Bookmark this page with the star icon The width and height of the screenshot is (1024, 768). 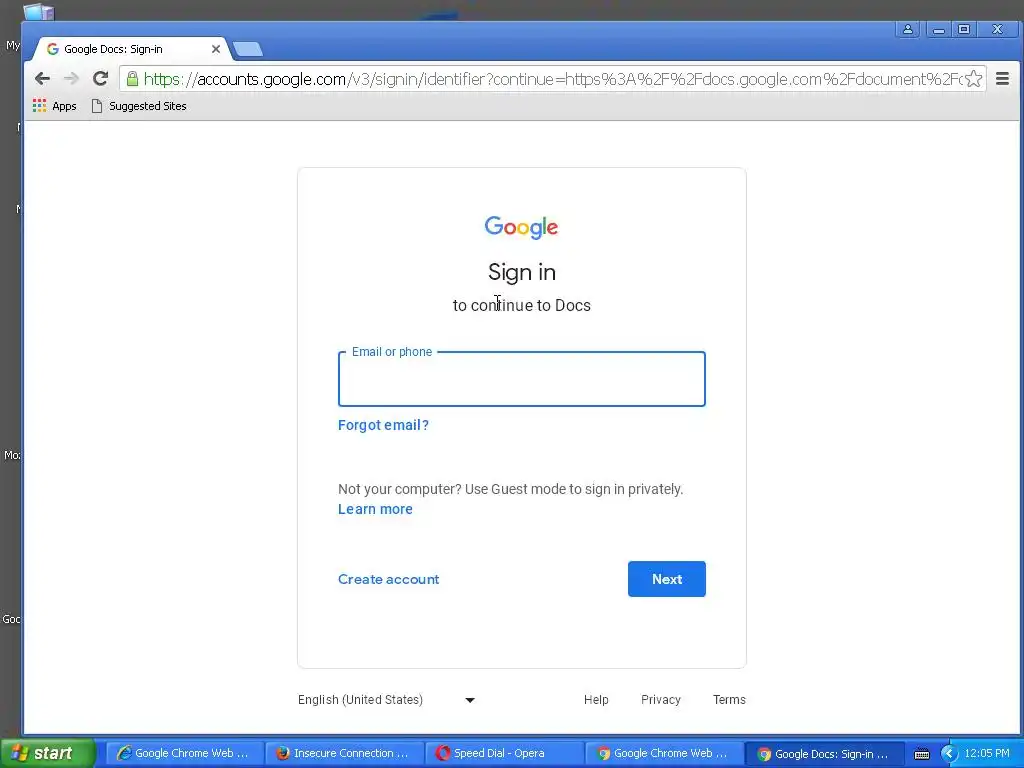[973, 79]
